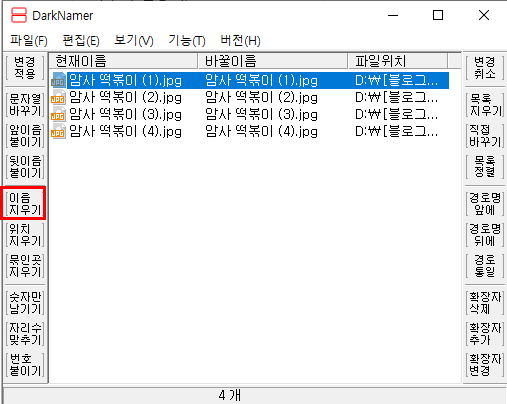Viewport: 507px width, 404px height.
Task: Click the 변경 취소 button
Action: 485,68
